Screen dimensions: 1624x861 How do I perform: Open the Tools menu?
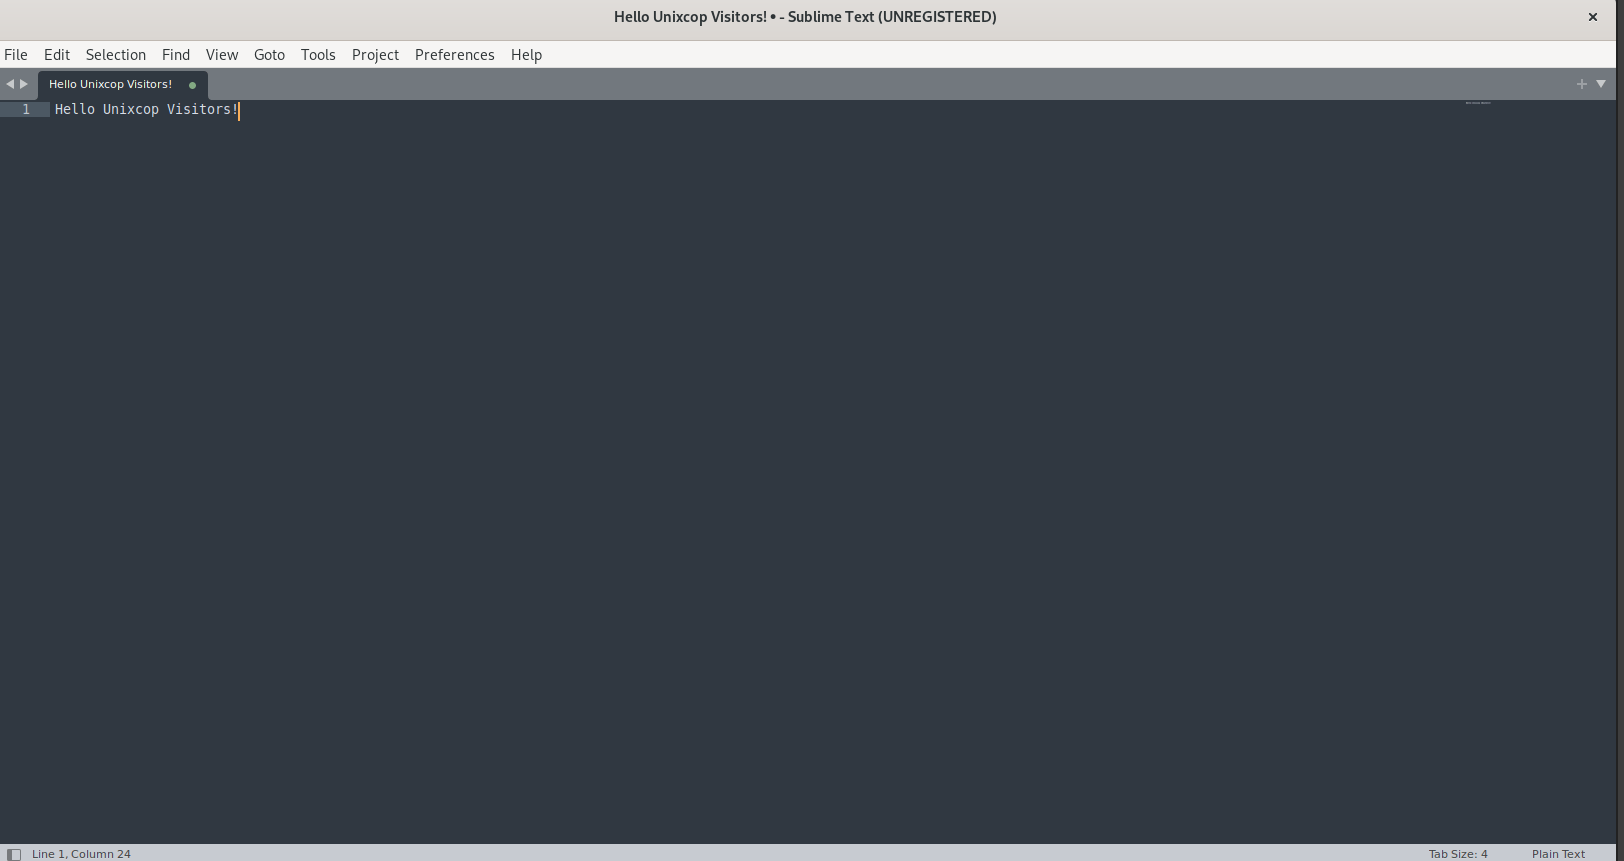point(318,55)
